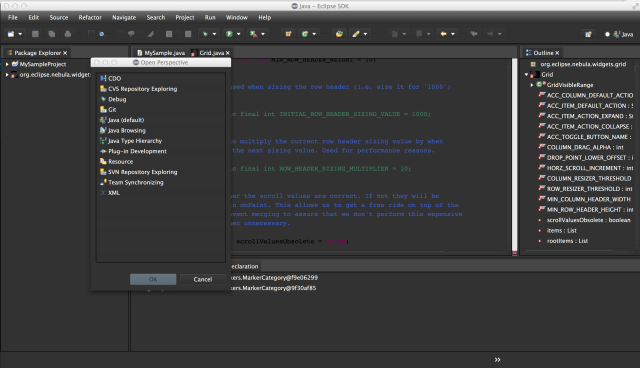
Task: Click the New Java Package icon
Action: point(289,34)
